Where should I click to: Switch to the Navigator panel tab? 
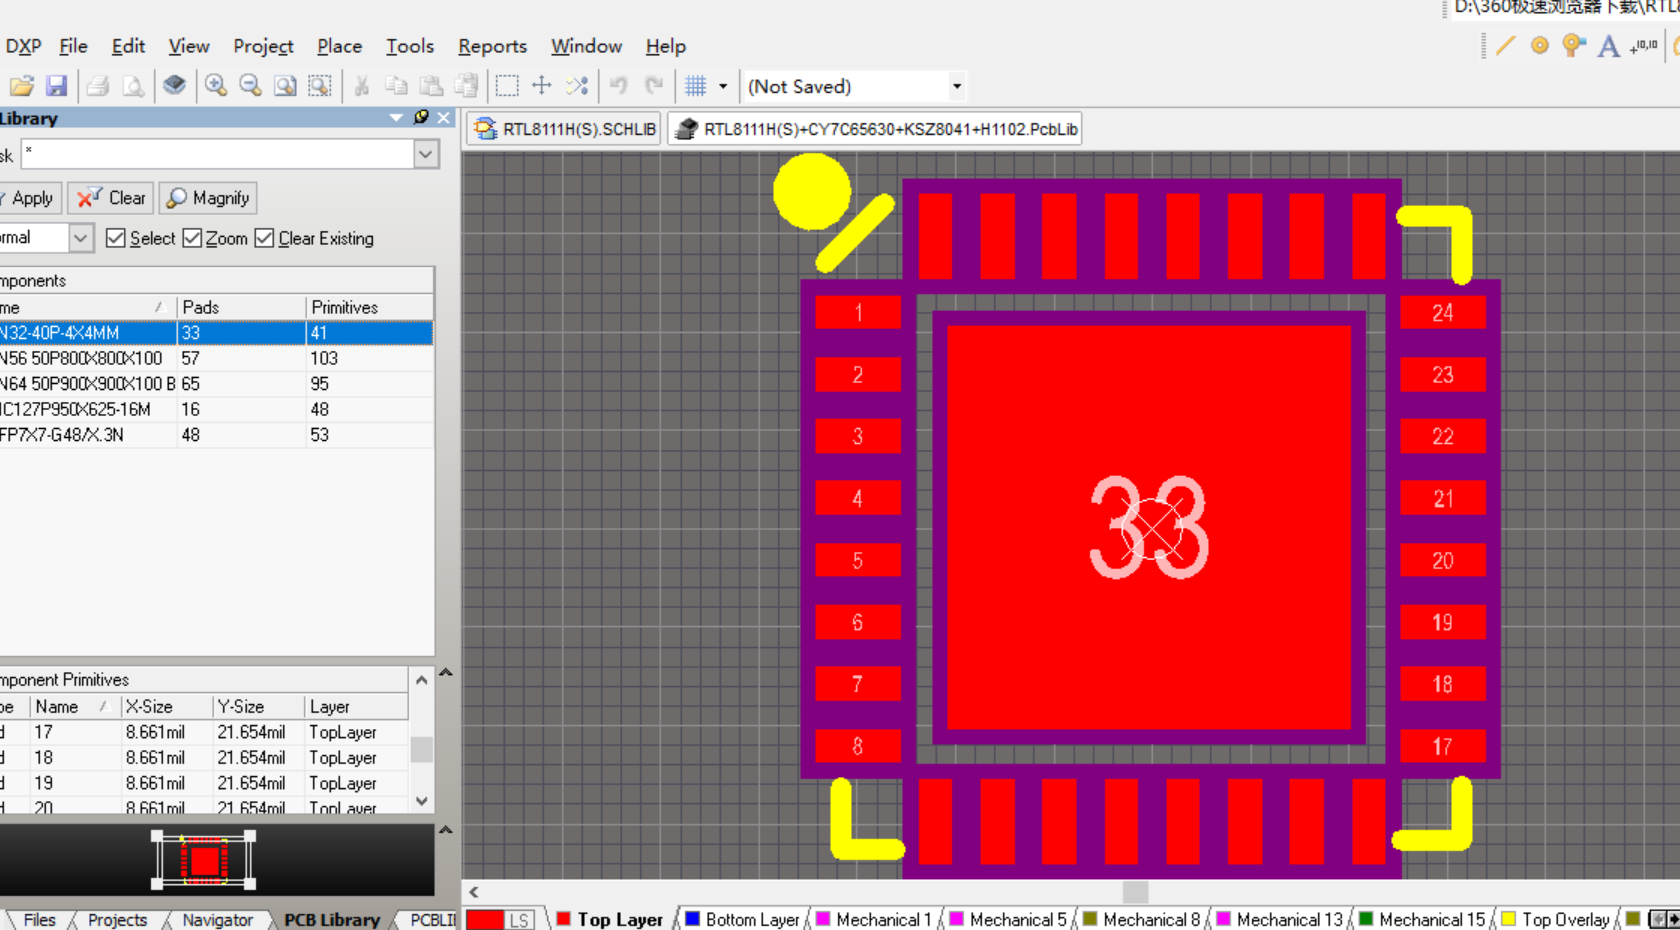pos(217,919)
